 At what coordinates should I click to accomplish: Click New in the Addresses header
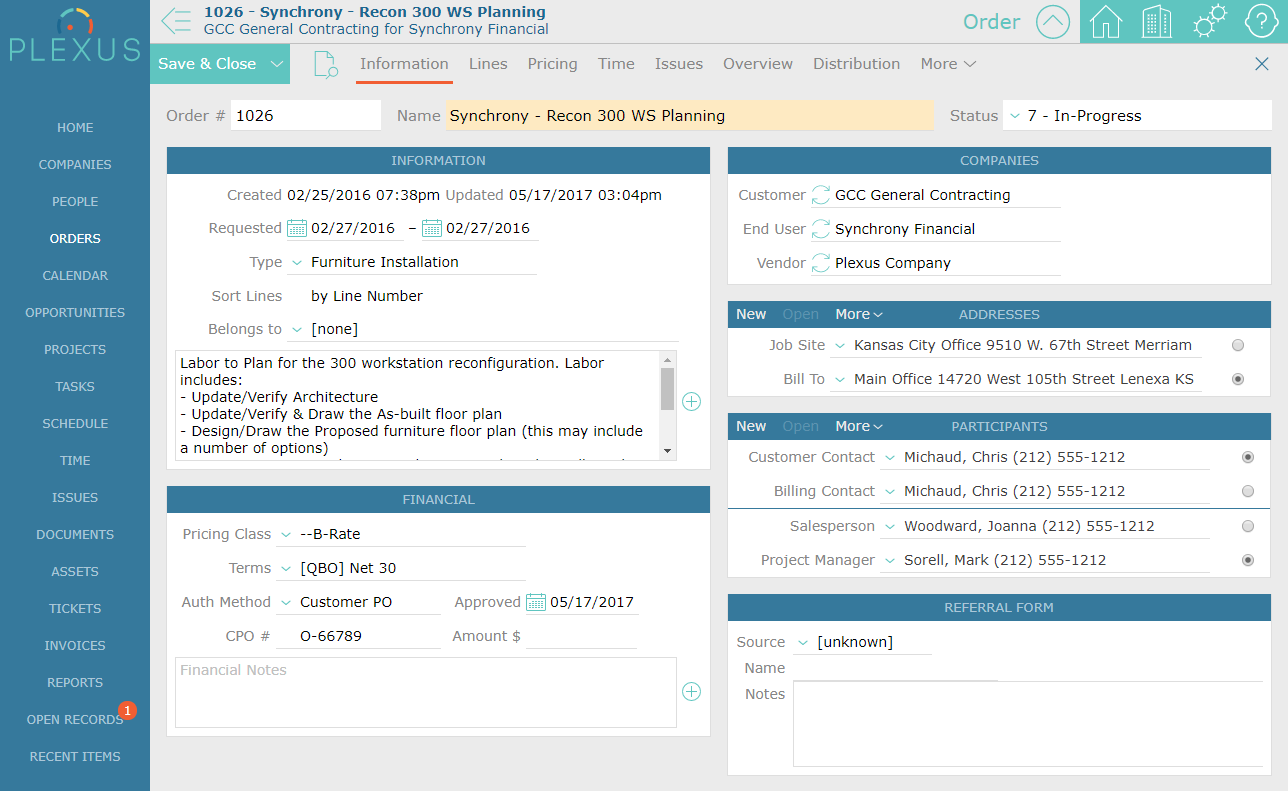coord(751,314)
